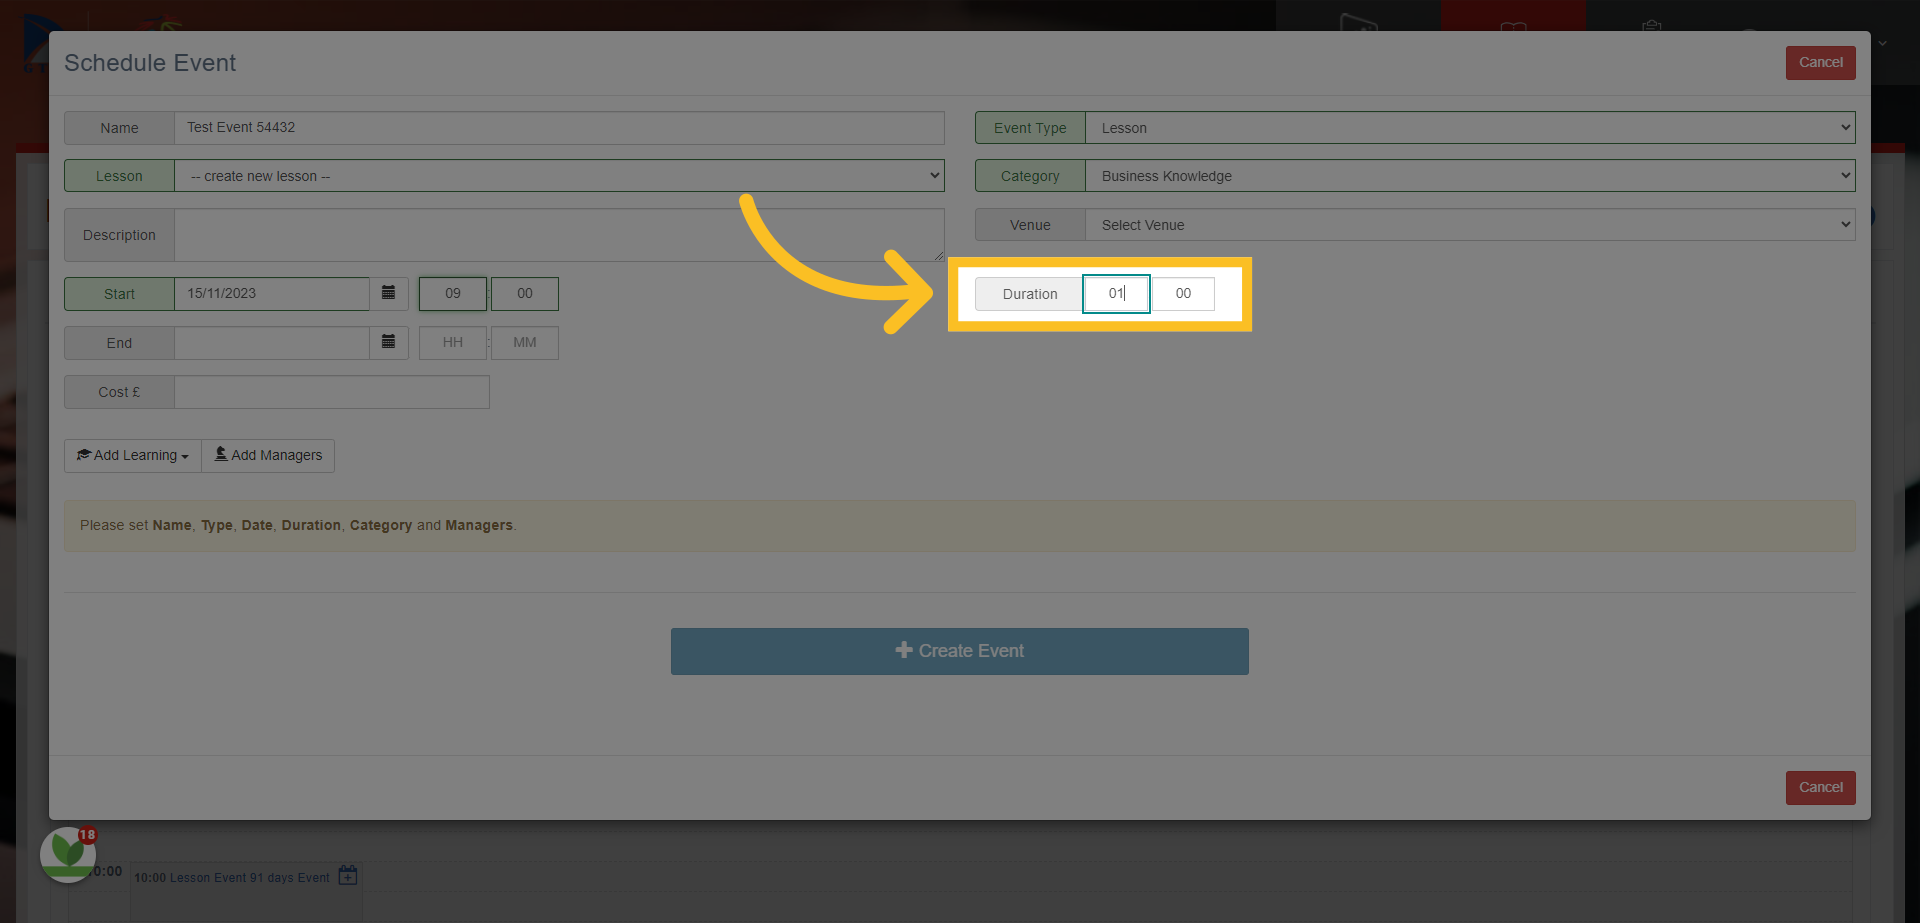Cancel using the top-right Cancel button
This screenshot has width=1920, height=923.
click(1820, 62)
